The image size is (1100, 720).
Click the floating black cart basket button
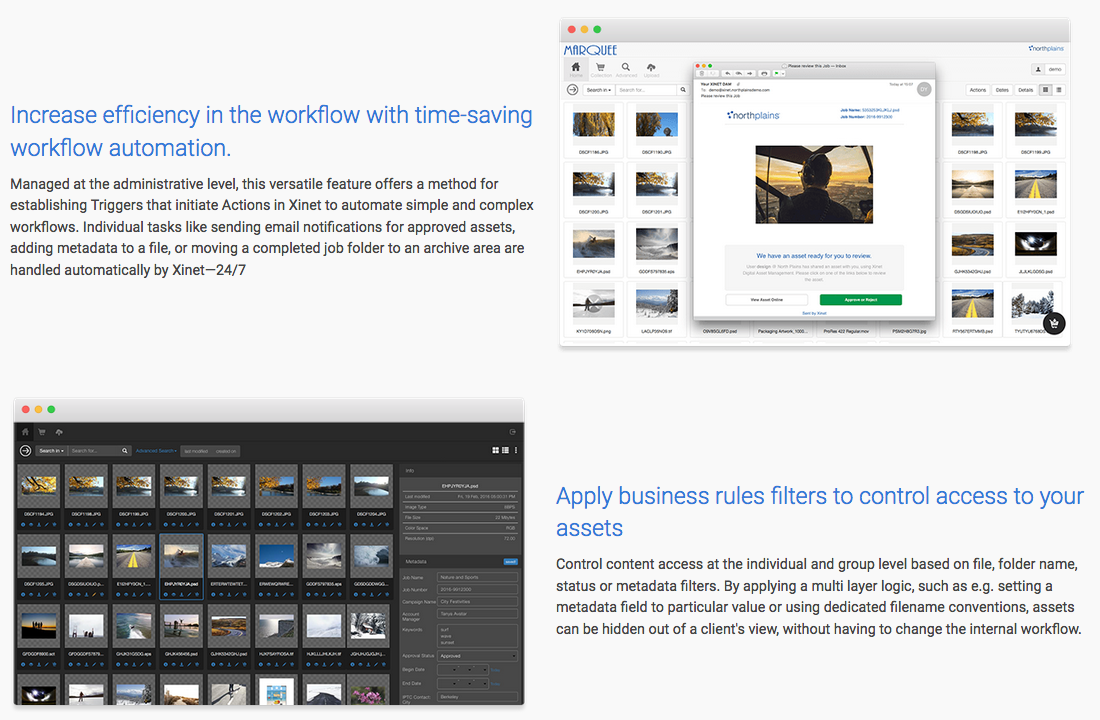click(1054, 323)
